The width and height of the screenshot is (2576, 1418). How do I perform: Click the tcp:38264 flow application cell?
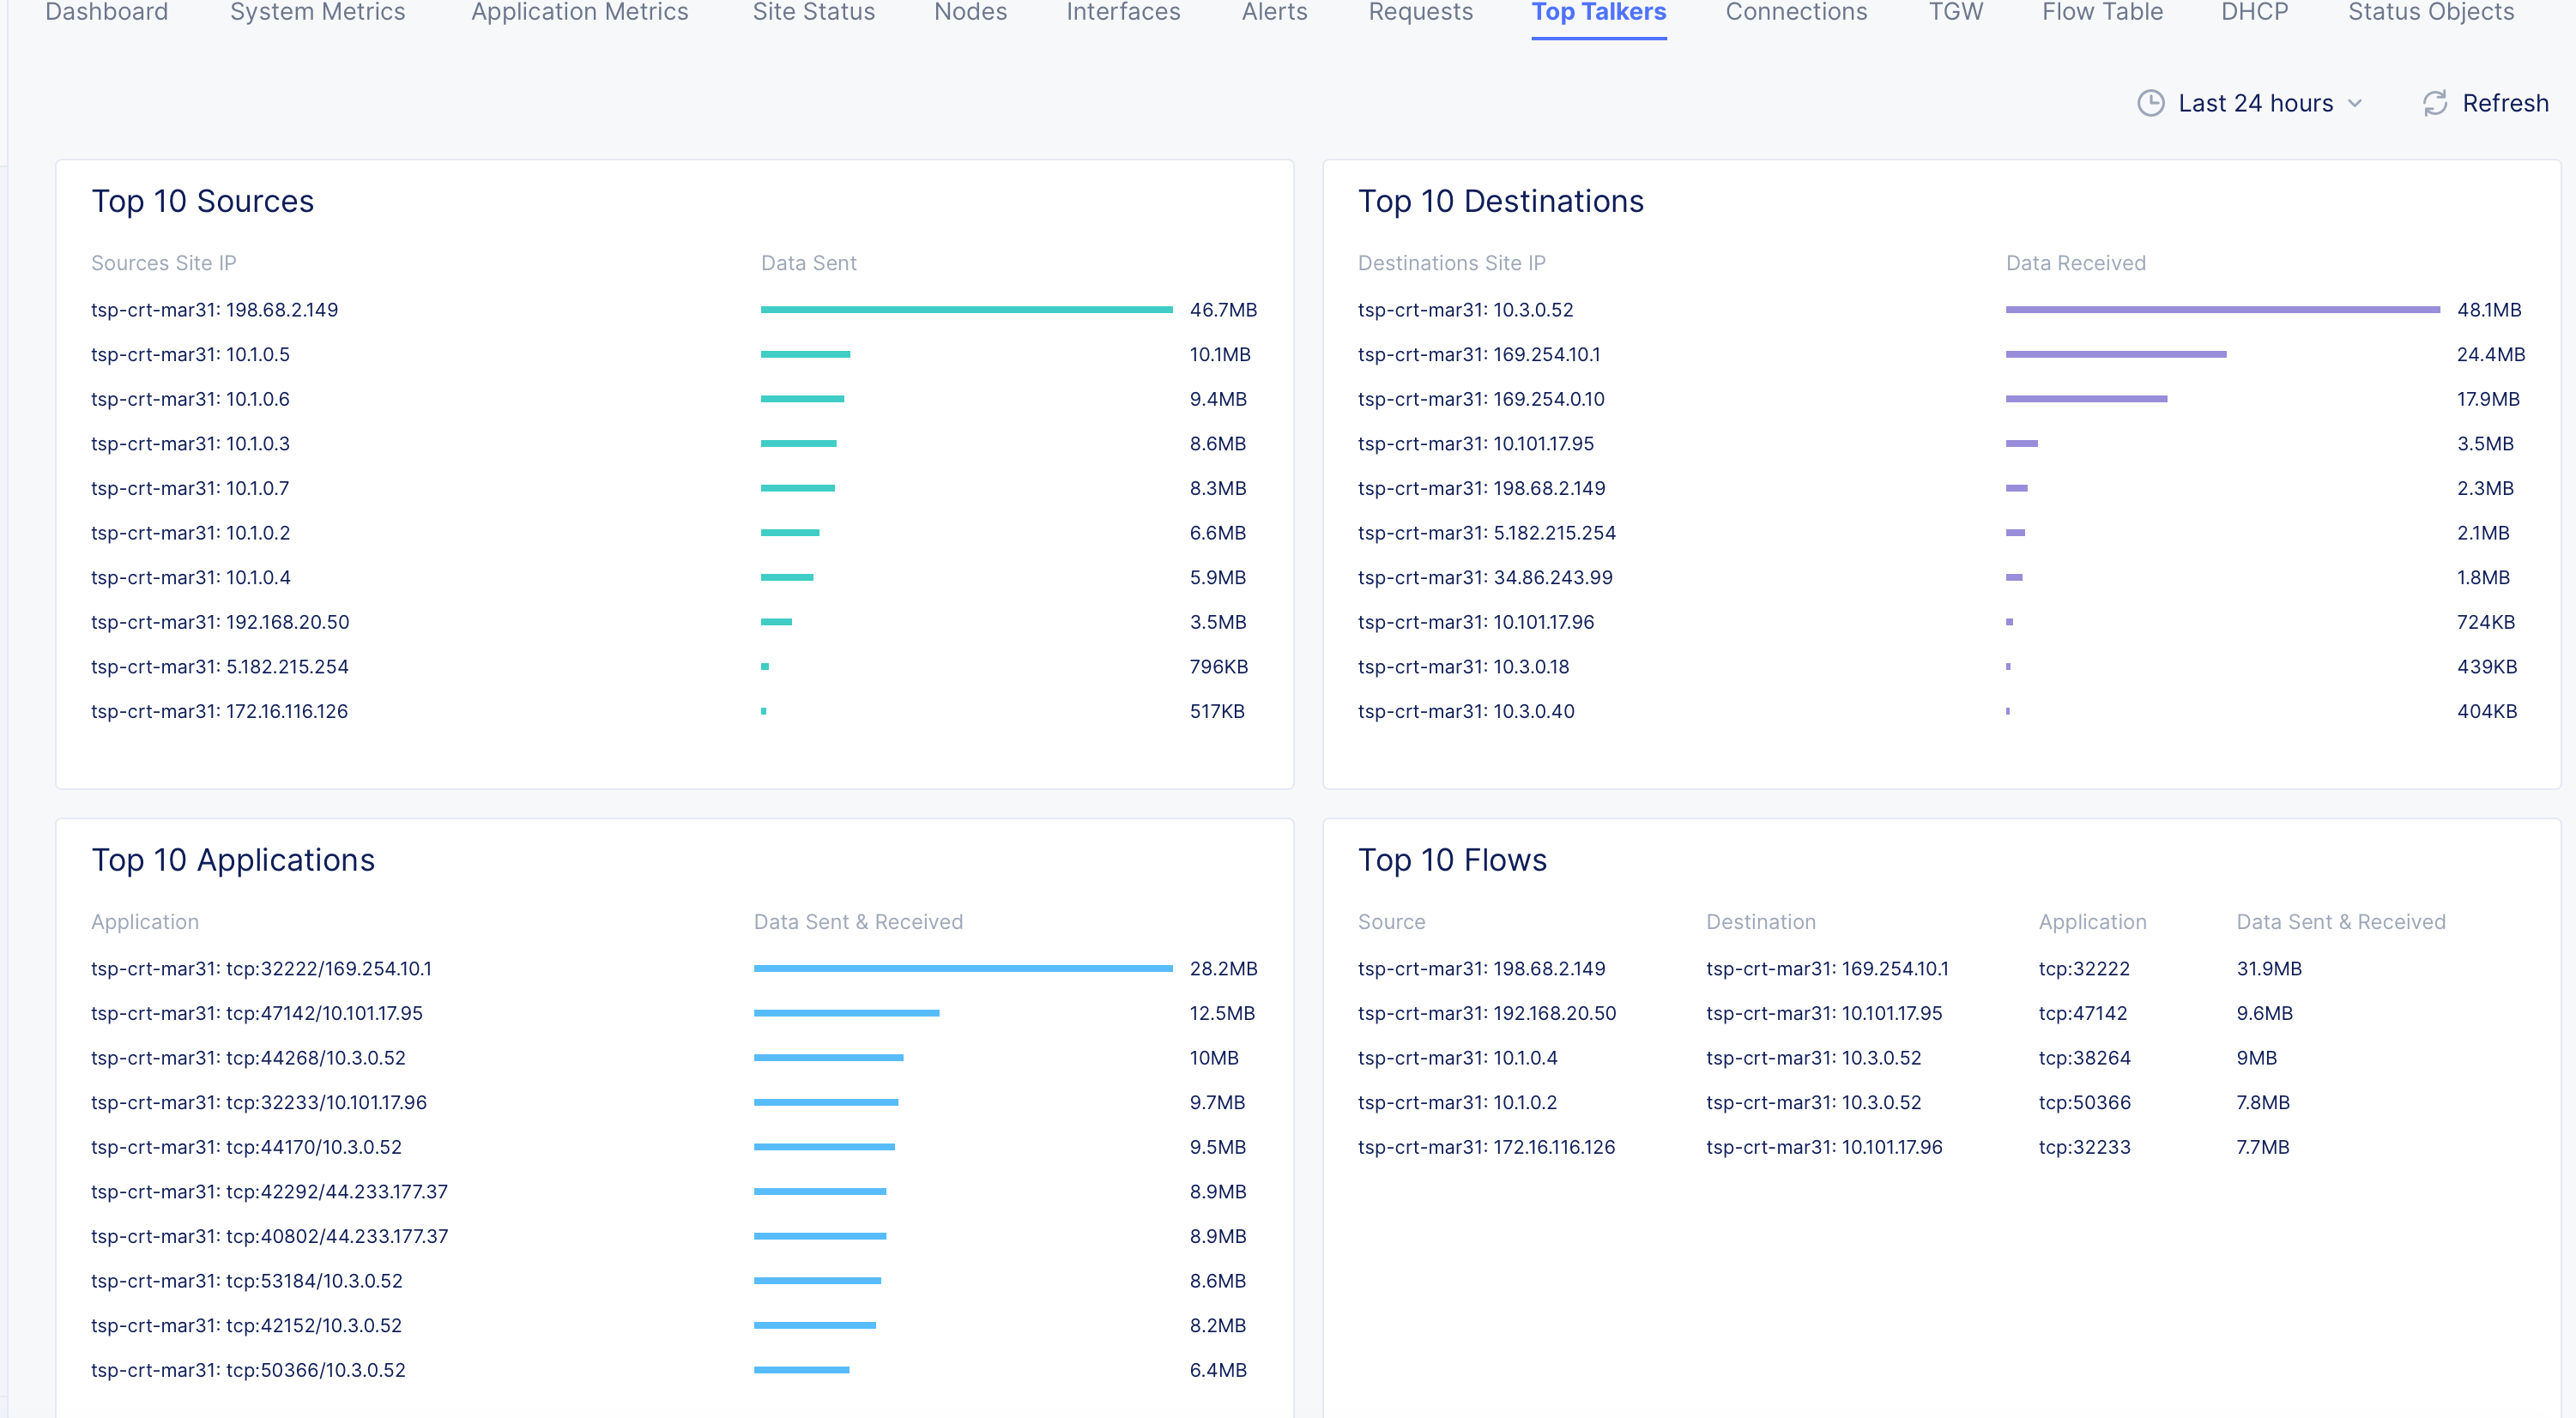point(2084,1057)
